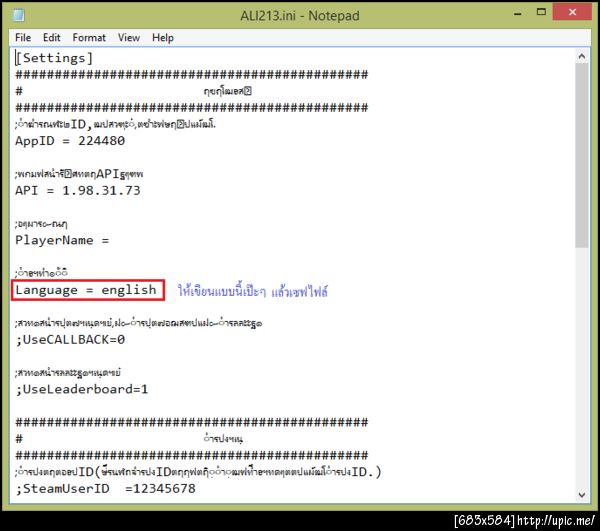600x531 pixels.
Task: Click the scroll up arrow
Action: pos(582,56)
